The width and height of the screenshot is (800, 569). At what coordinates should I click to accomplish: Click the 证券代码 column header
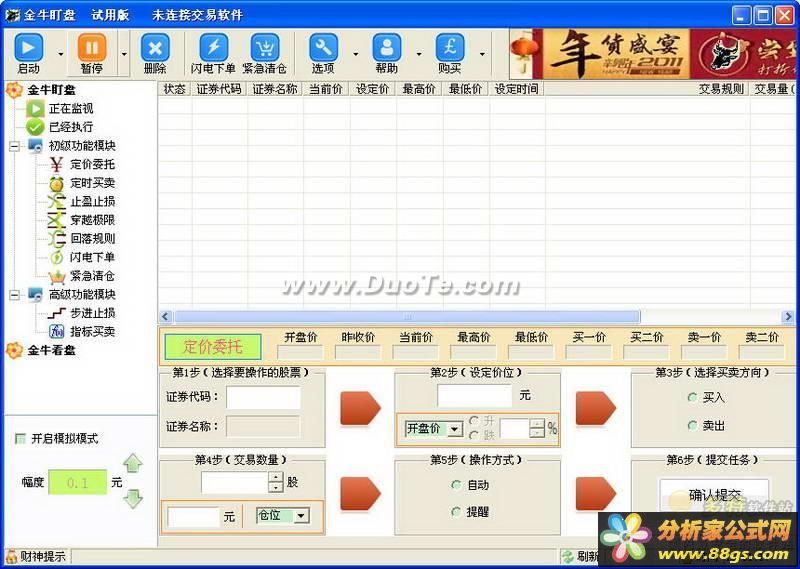219,89
